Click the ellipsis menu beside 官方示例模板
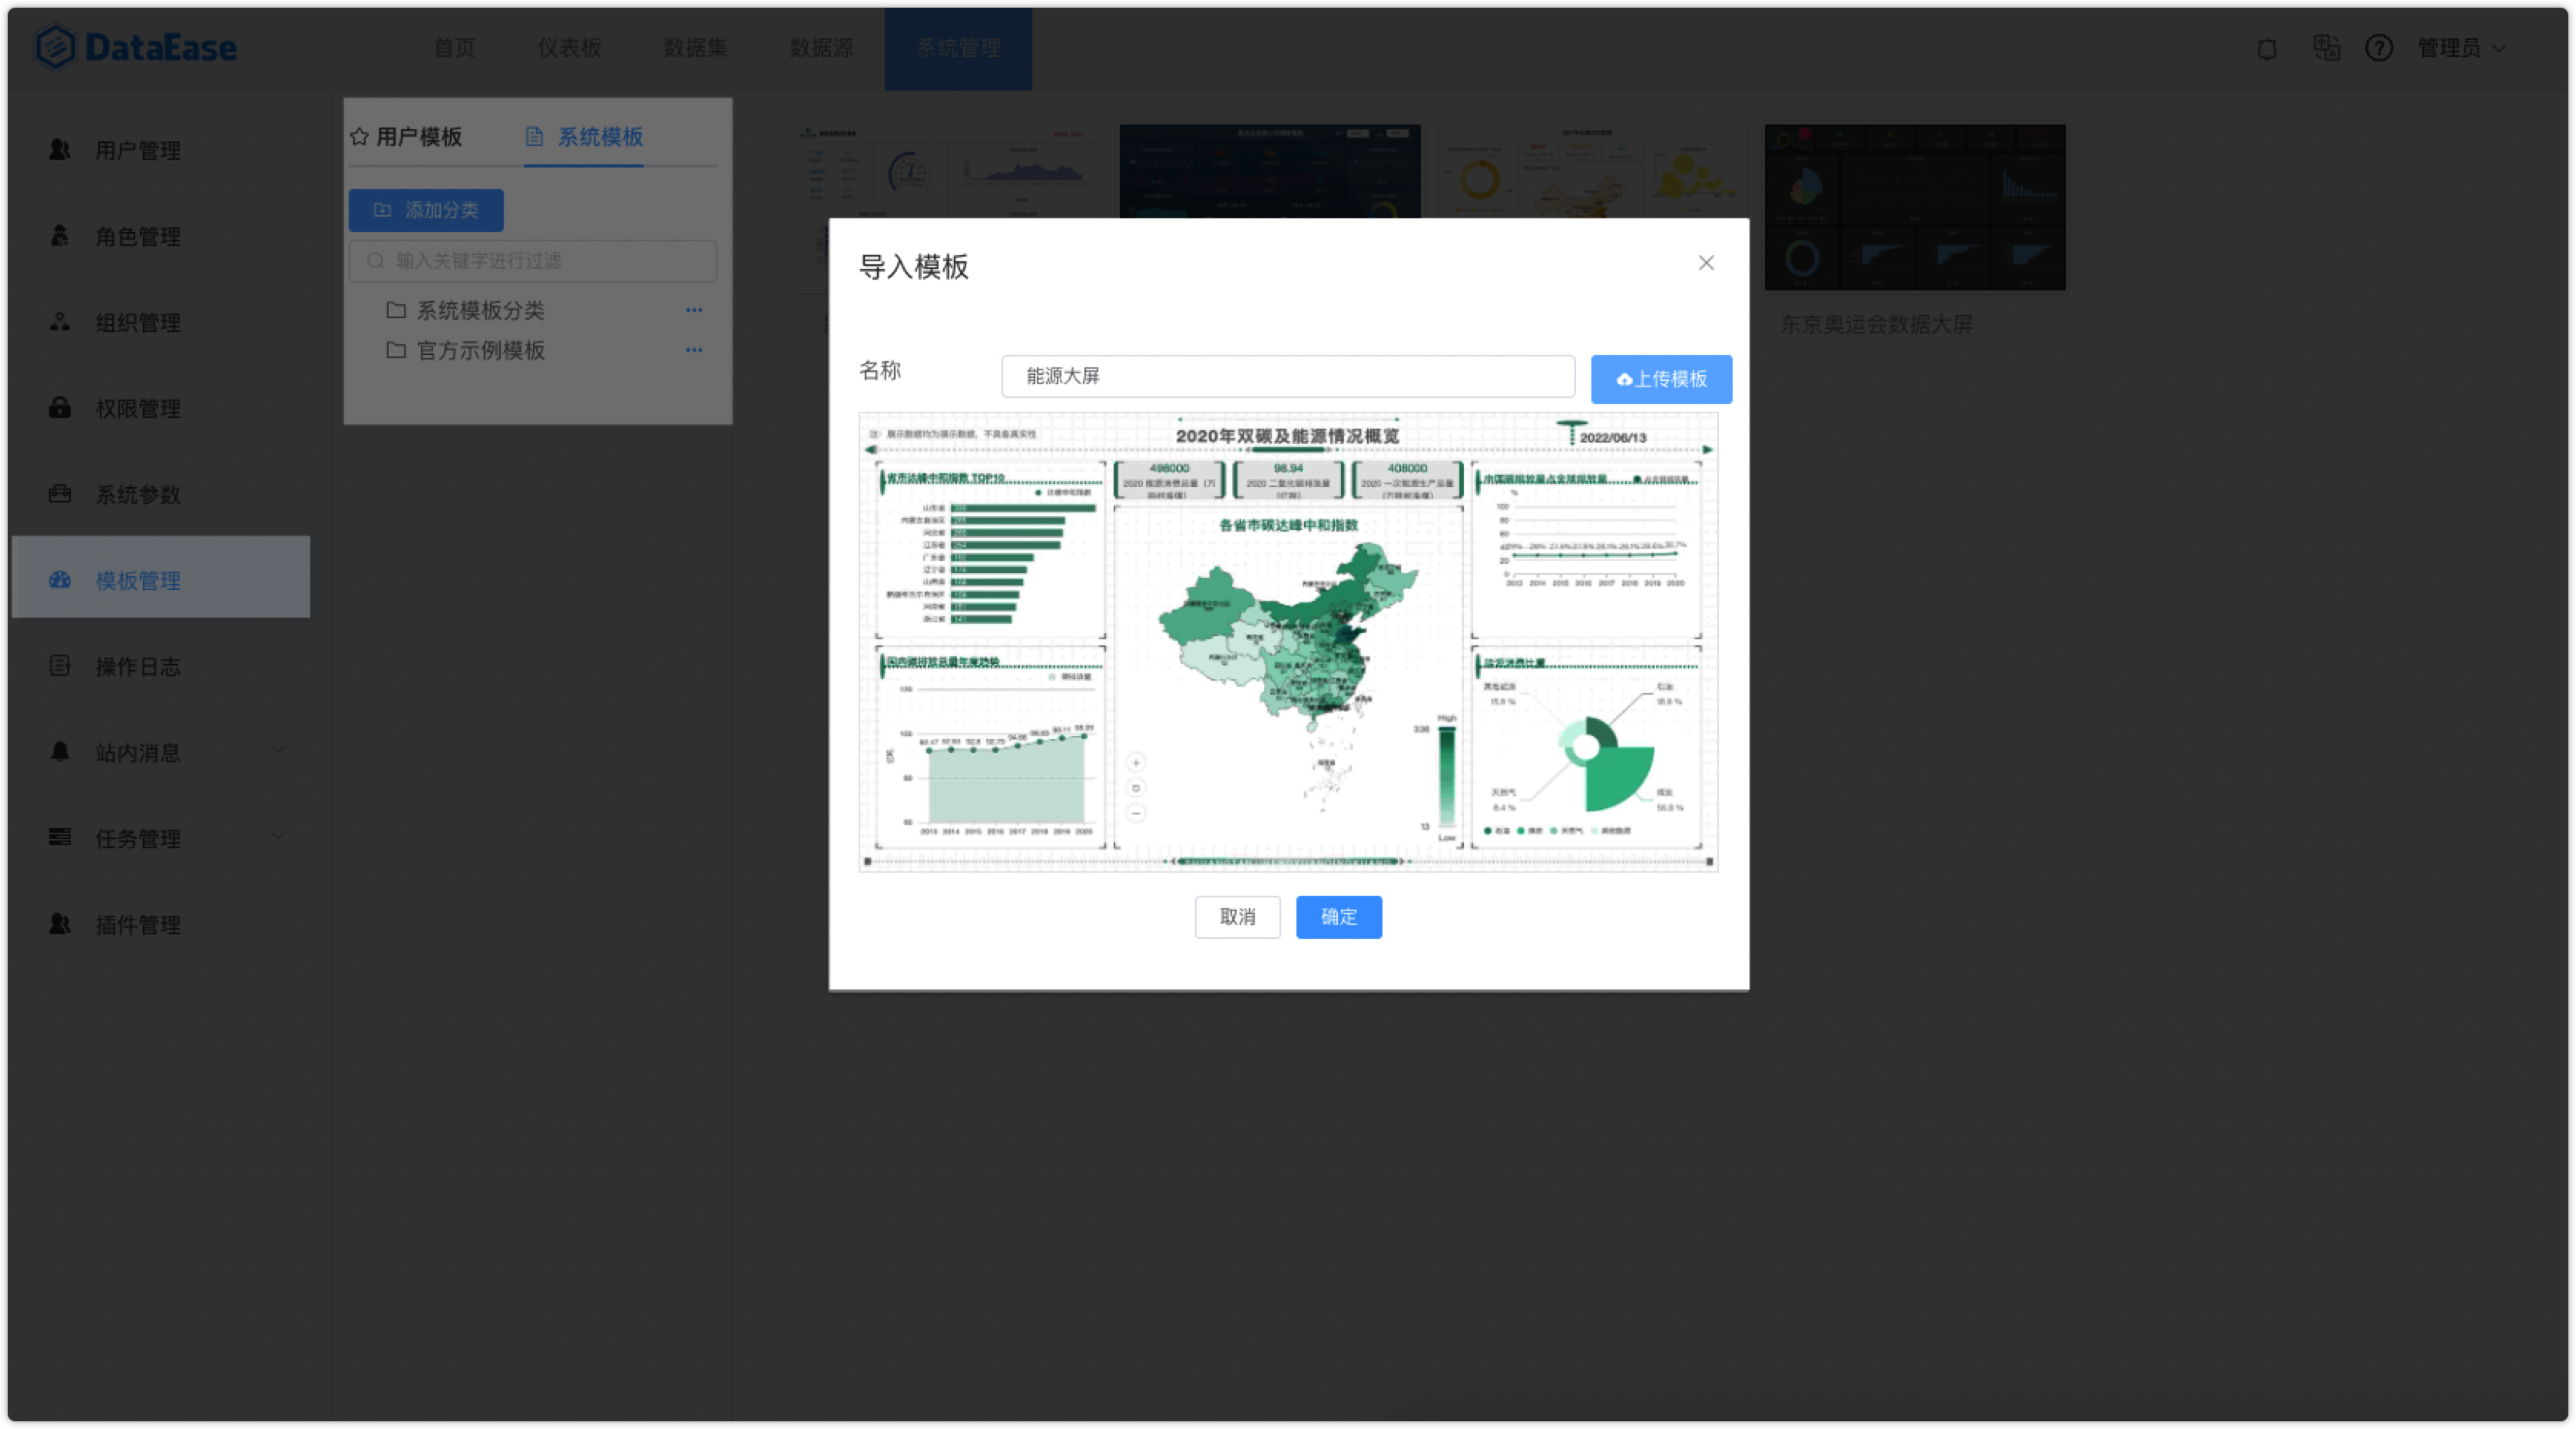Image resolution: width=2576 pixels, height=1429 pixels. pyautogui.click(x=694, y=351)
